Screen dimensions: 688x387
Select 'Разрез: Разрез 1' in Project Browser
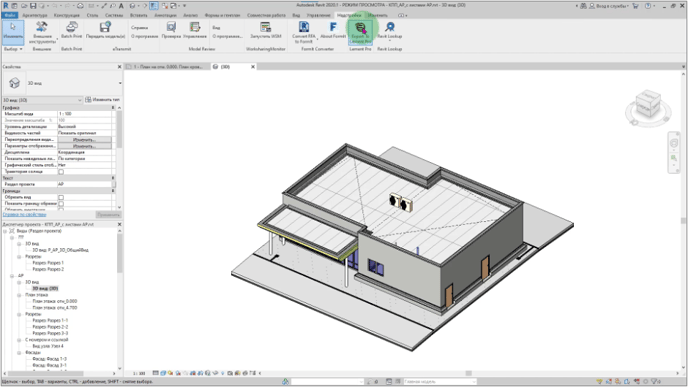(x=48, y=263)
